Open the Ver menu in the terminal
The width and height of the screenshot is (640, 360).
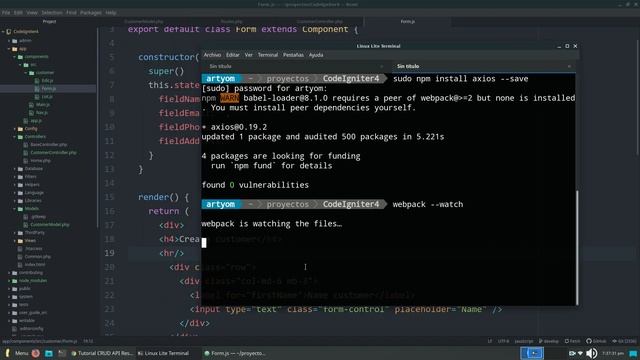tap(249, 55)
